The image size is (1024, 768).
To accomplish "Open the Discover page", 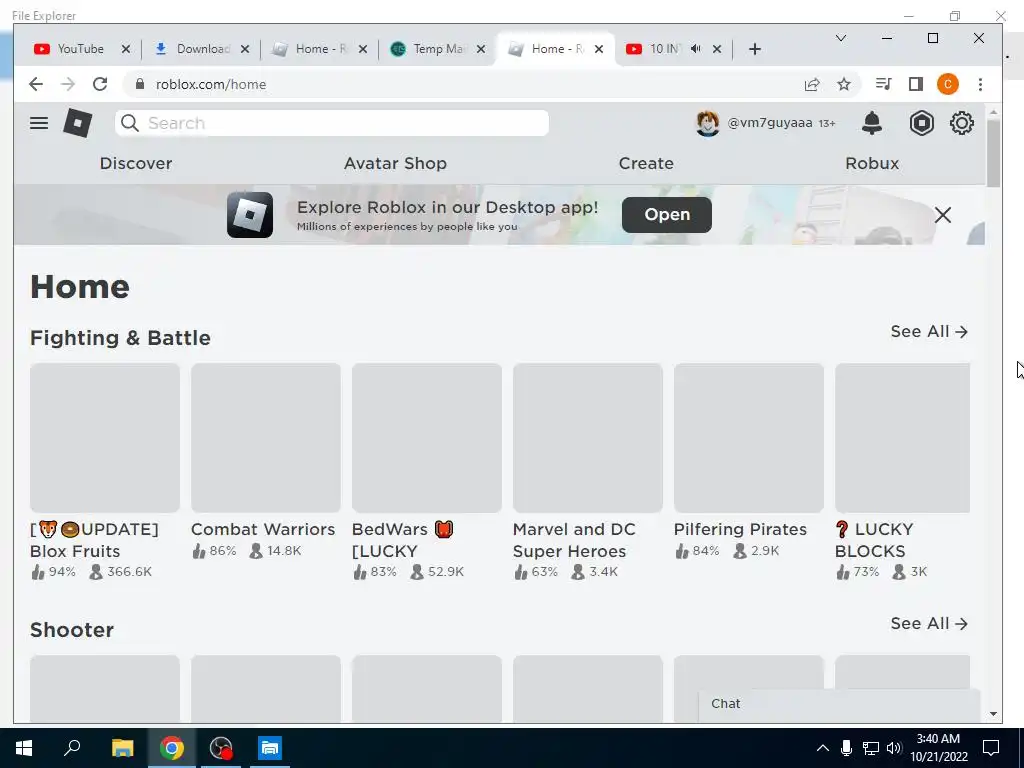I will [136, 163].
